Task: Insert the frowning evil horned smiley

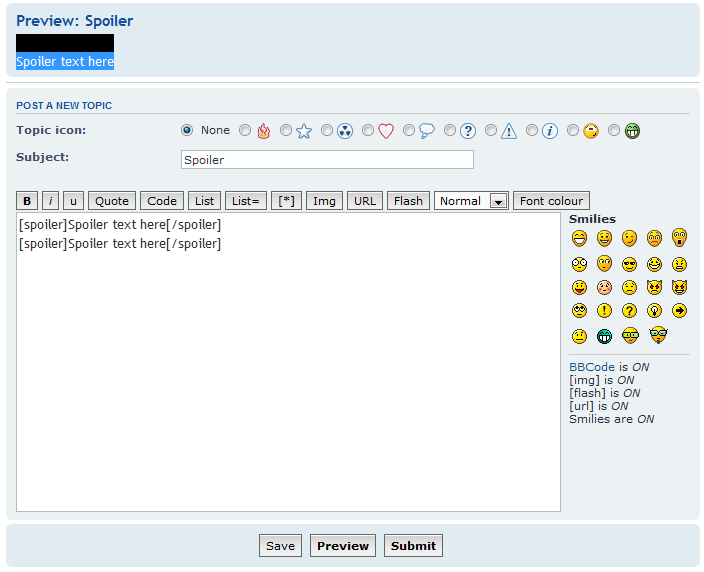Action: (654, 287)
